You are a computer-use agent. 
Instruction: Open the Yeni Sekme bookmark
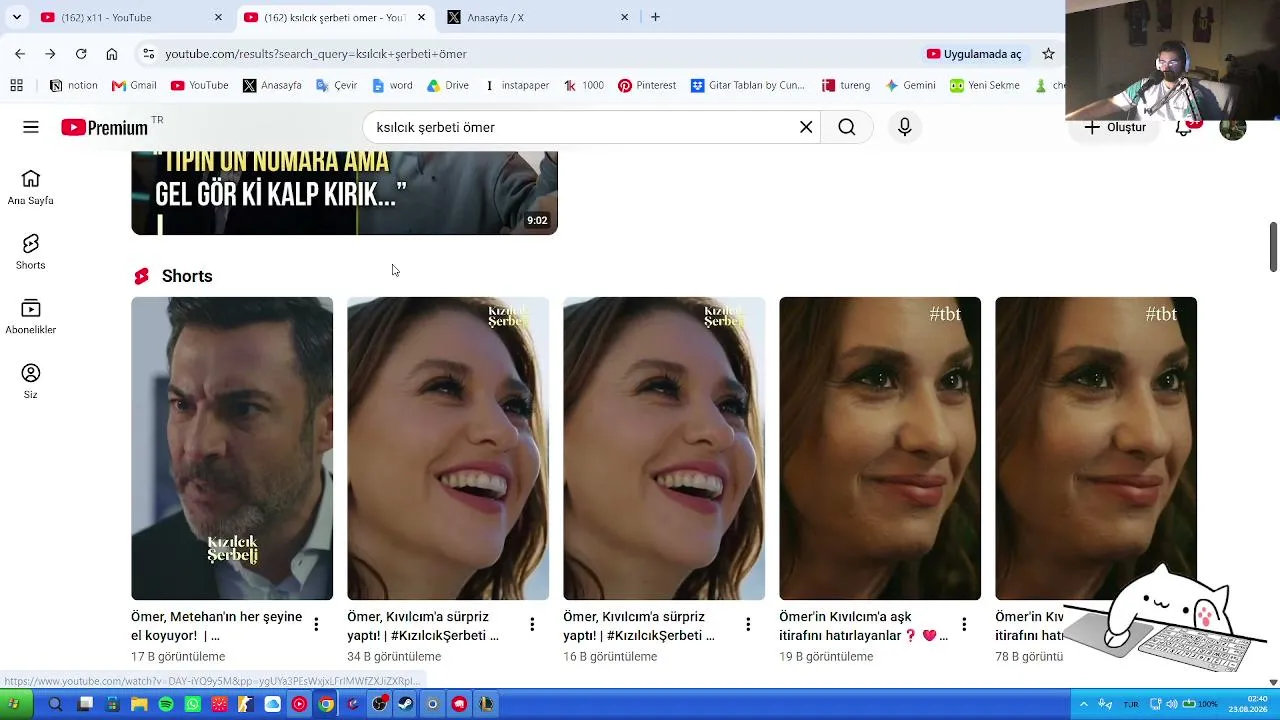(x=985, y=86)
